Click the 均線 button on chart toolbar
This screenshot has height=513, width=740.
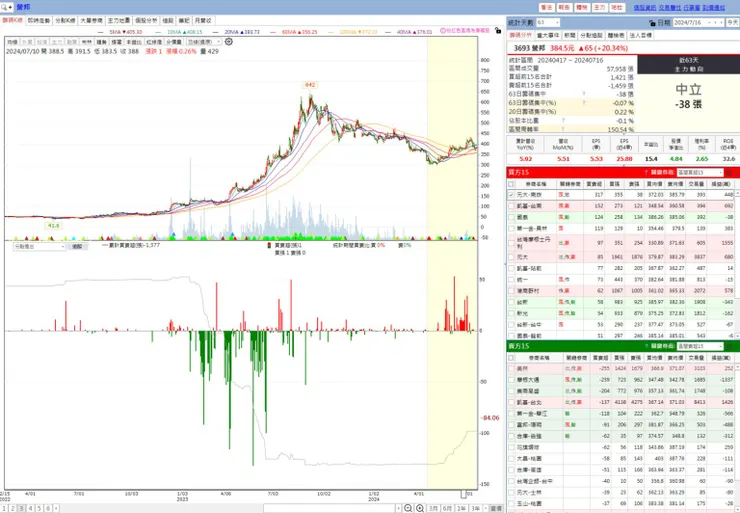coord(12,42)
